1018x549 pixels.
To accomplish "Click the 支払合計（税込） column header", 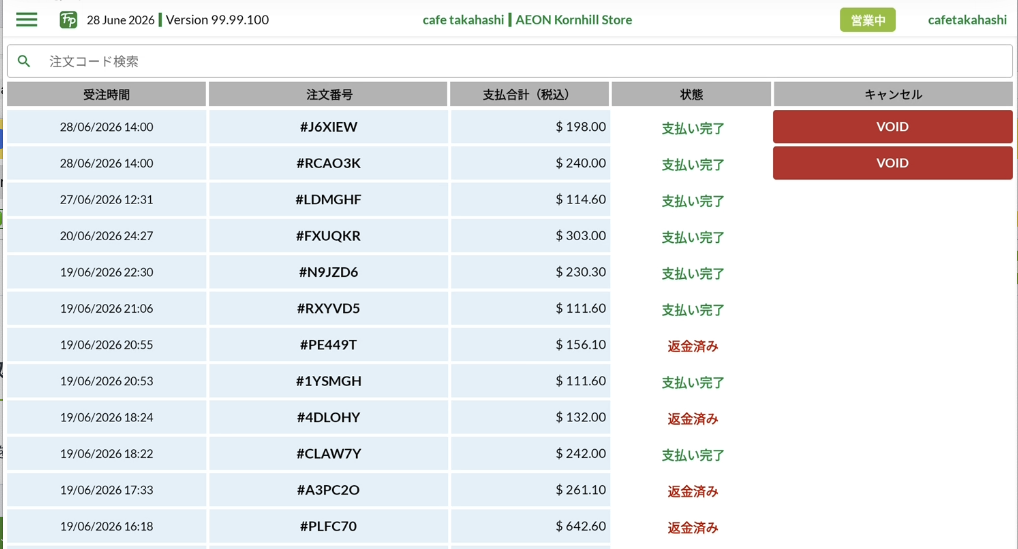I will [x=529, y=94].
